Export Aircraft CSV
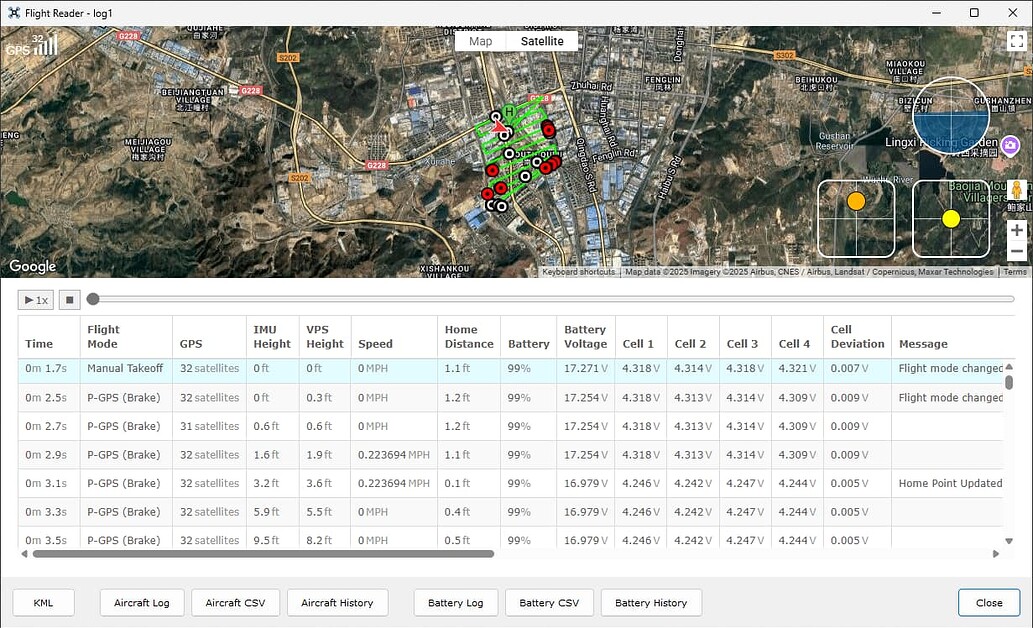The width and height of the screenshot is (1033, 628). 235,602
